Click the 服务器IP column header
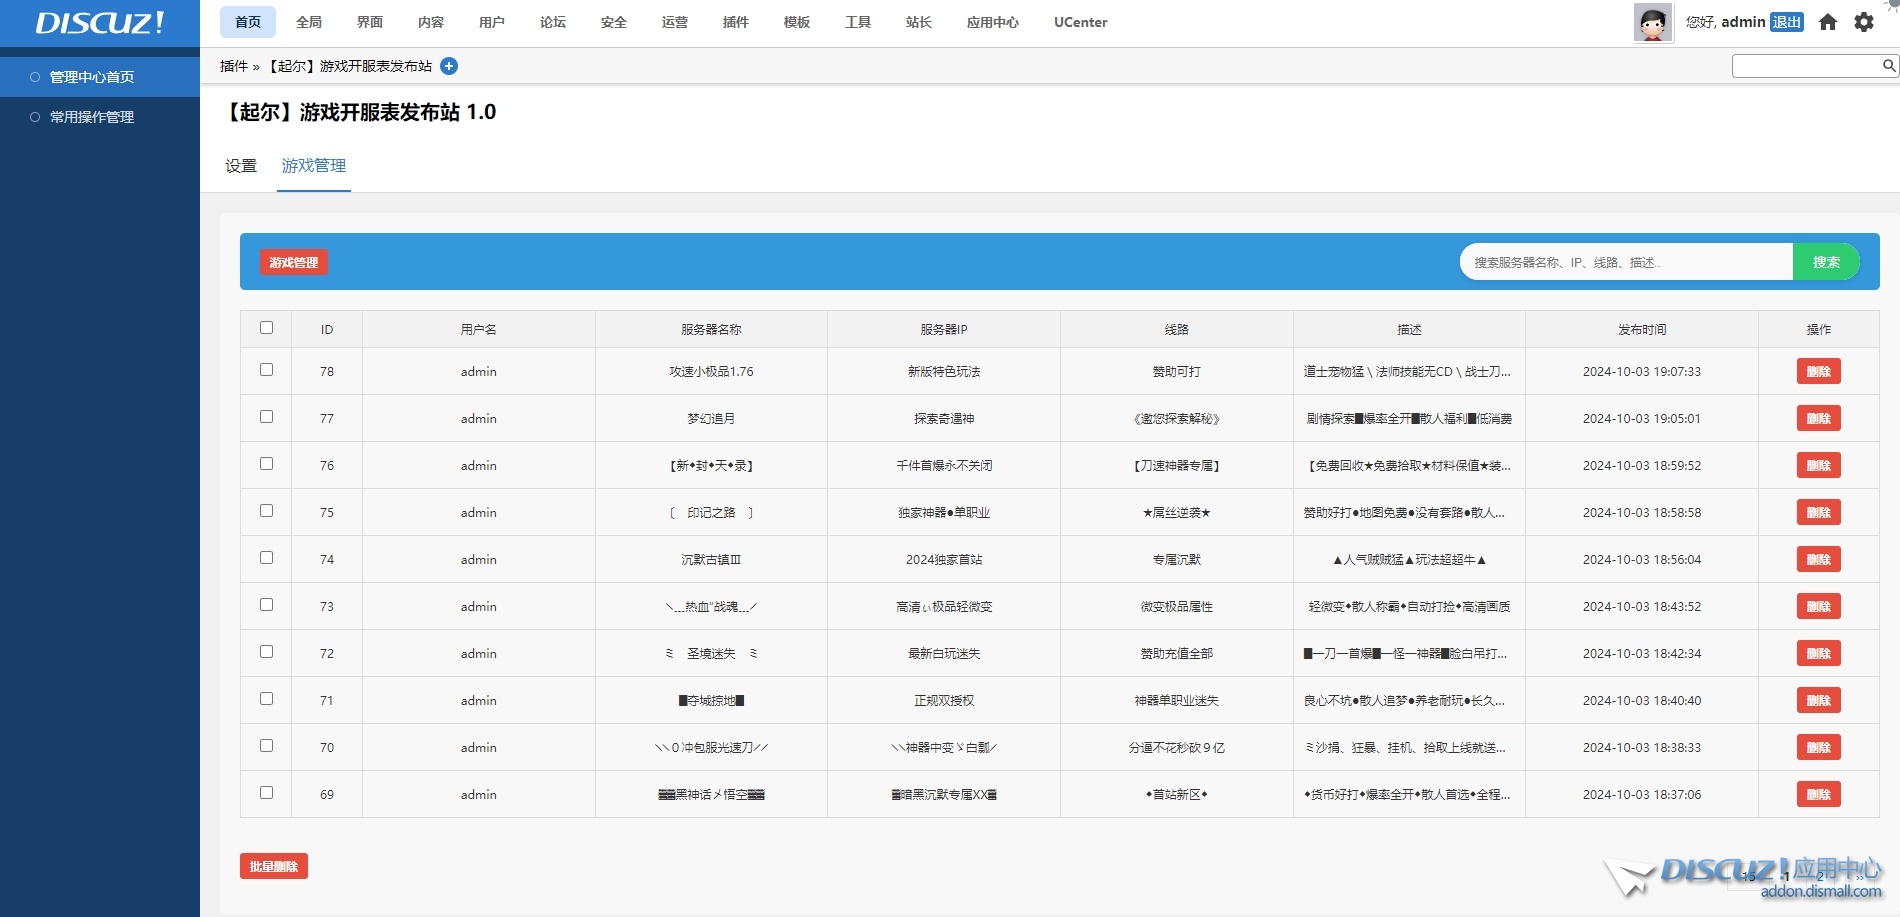The width and height of the screenshot is (1900, 917). [x=944, y=329]
